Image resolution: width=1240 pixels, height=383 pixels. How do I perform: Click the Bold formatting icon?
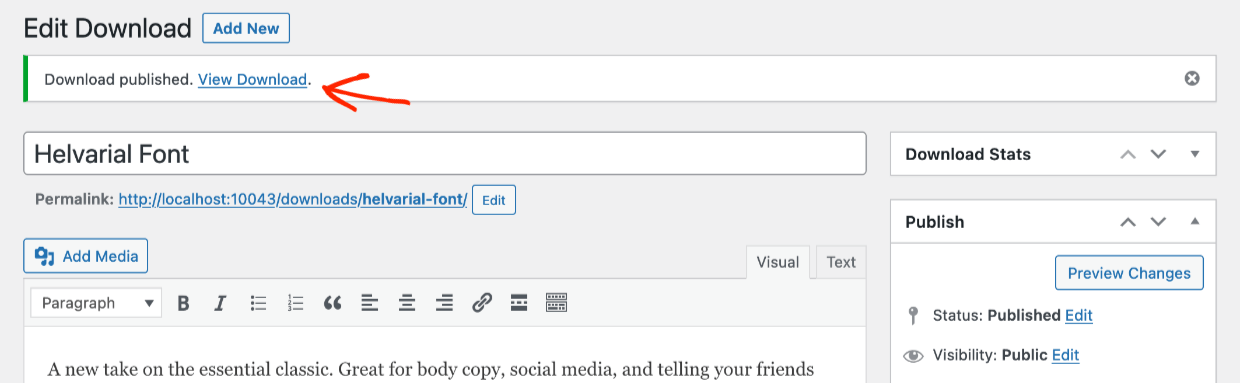click(183, 303)
